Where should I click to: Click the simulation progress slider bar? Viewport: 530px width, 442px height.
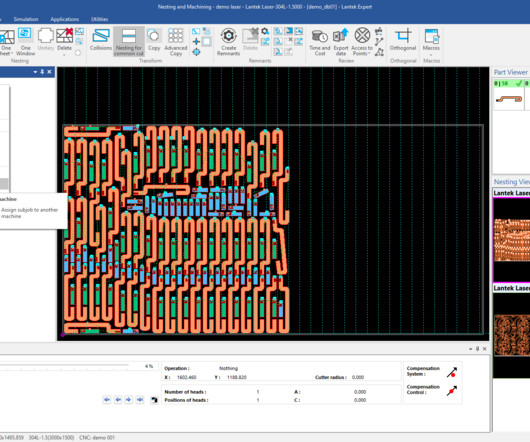pyautogui.click(x=64, y=365)
